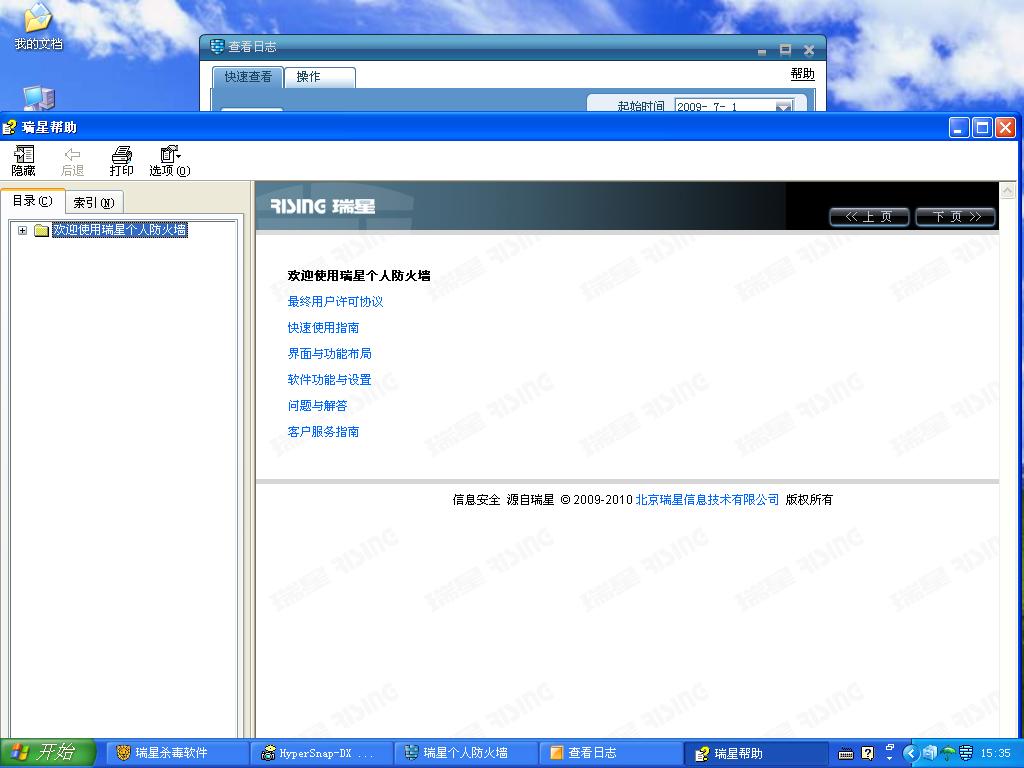
Task: Open the 界面与功能布局 link
Action: click(x=329, y=354)
